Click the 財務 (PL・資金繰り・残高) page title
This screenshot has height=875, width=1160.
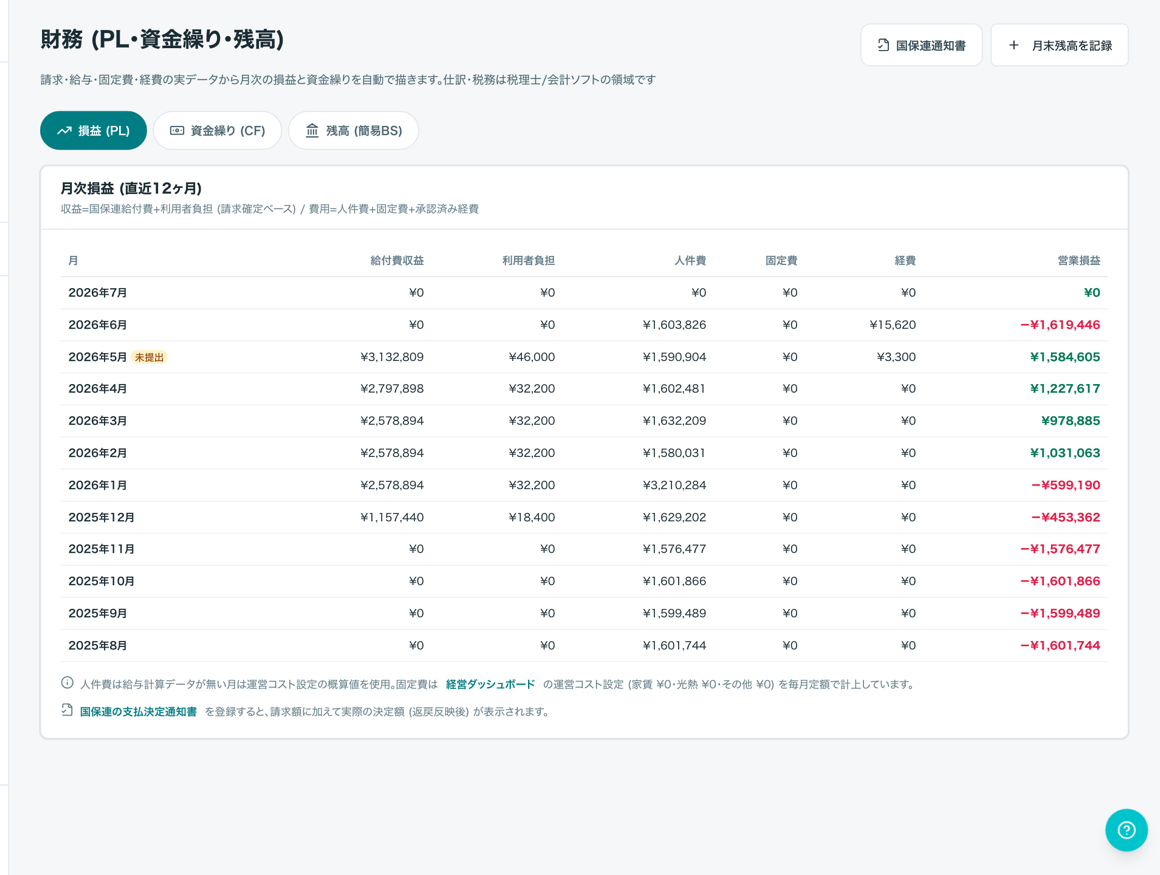click(162, 39)
